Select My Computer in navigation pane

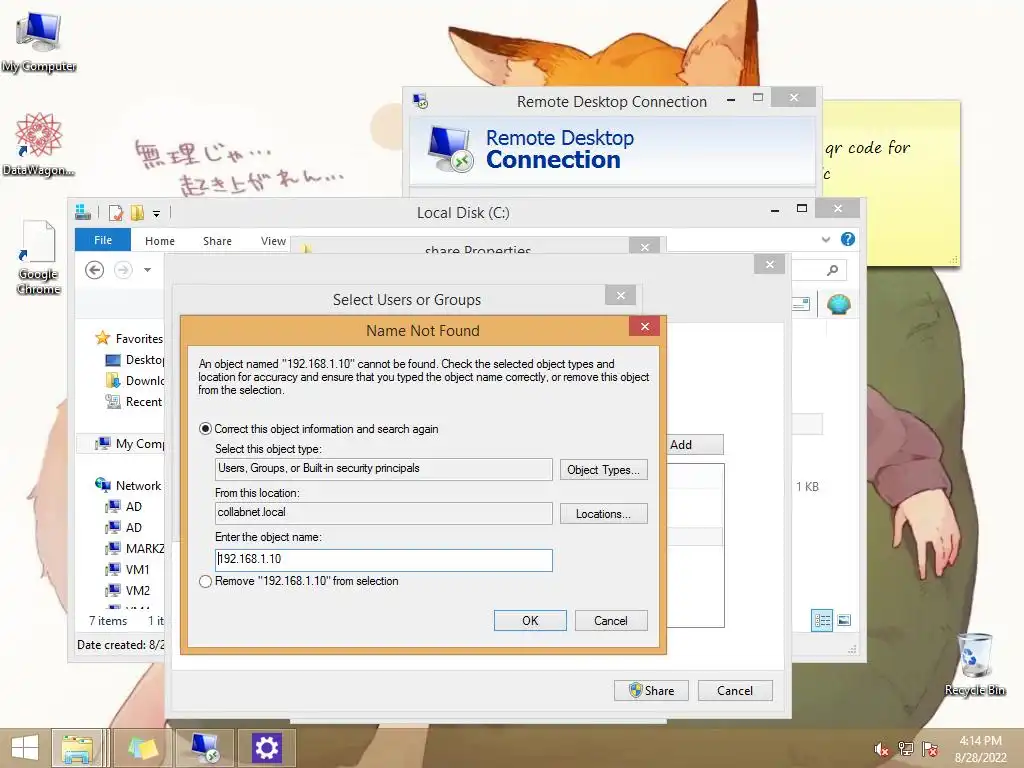(x=129, y=443)
